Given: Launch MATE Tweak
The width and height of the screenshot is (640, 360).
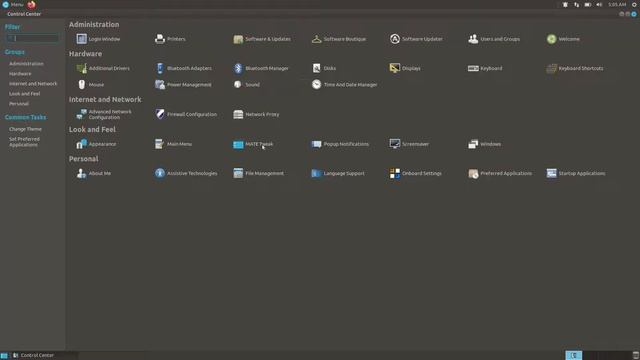Looking at the screenshot, I should [x=253, y=144].
